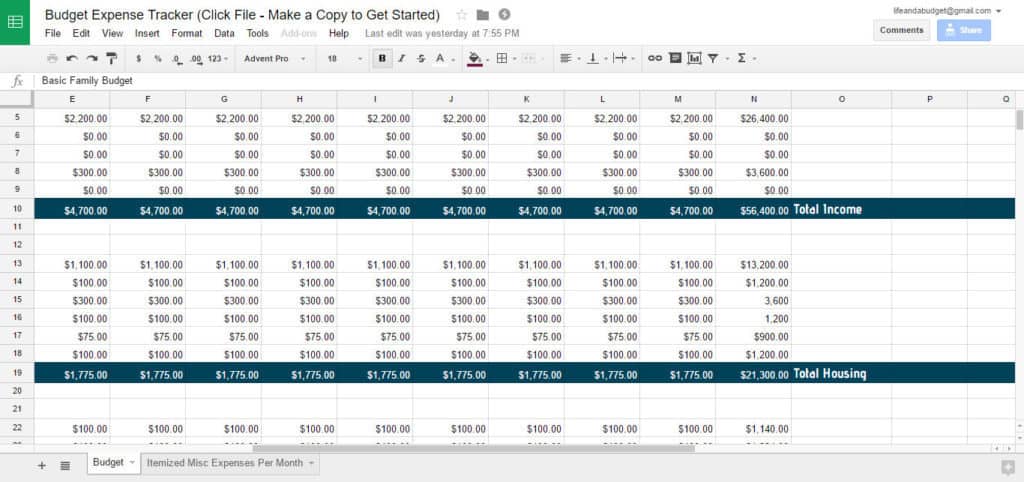Click the horizontal scrollbar thumb
Image resolution: width=1024 pixels, height=482 pixels.
point(473,449)
